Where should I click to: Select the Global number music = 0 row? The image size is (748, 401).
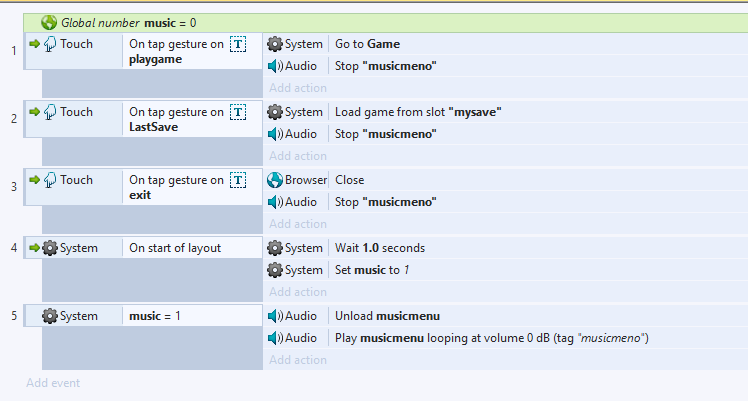(x=385, y=23)
